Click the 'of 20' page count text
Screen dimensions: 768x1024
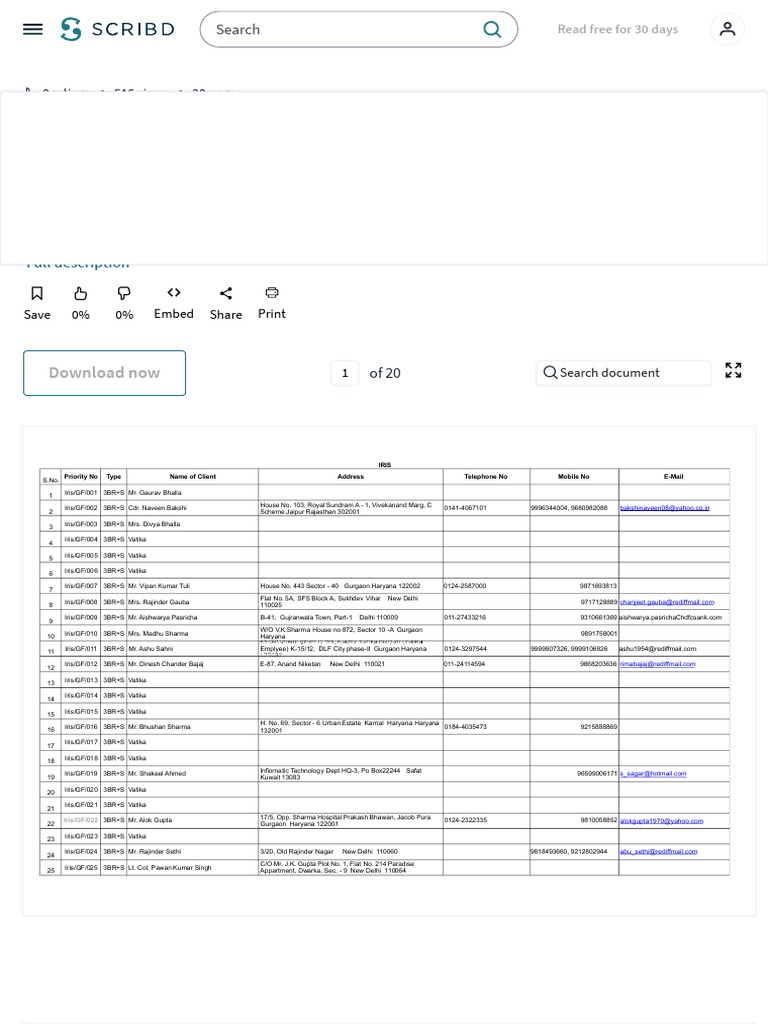(x=385, y=373)
